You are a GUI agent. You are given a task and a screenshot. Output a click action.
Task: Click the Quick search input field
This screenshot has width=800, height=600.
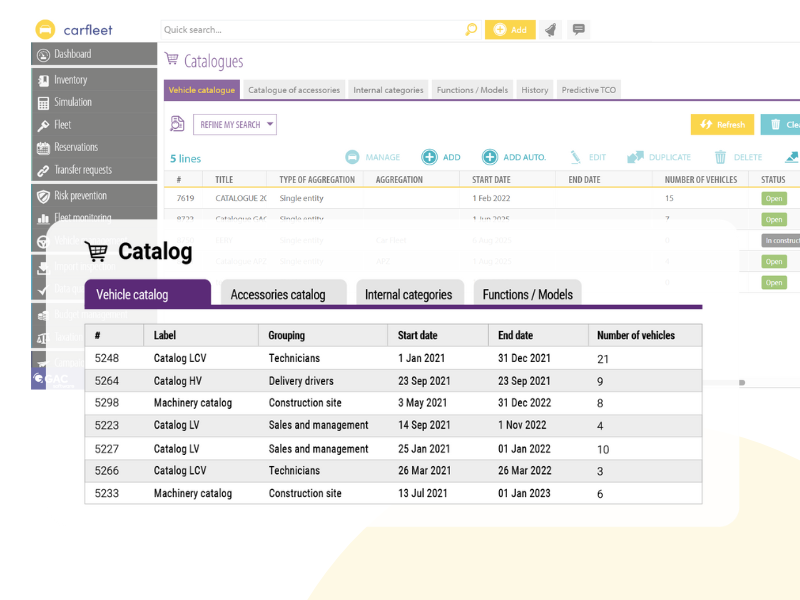[x=312, y=30]
